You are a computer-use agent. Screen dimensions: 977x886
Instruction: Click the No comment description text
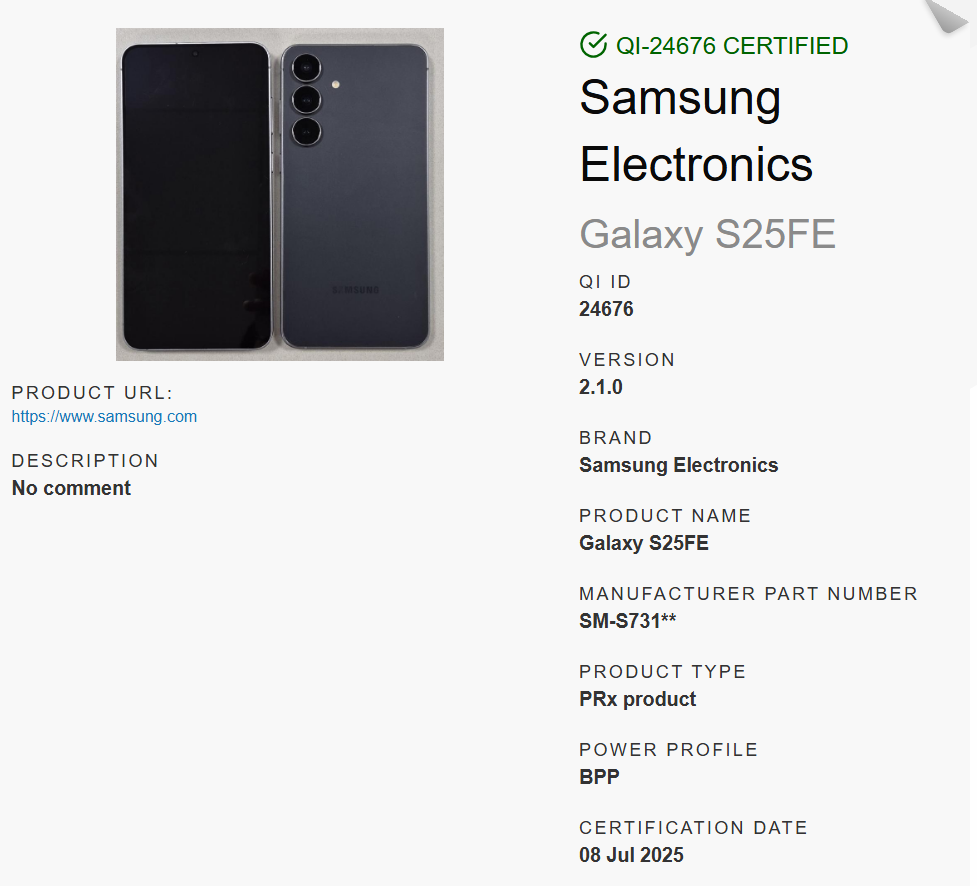coord(71,488)
